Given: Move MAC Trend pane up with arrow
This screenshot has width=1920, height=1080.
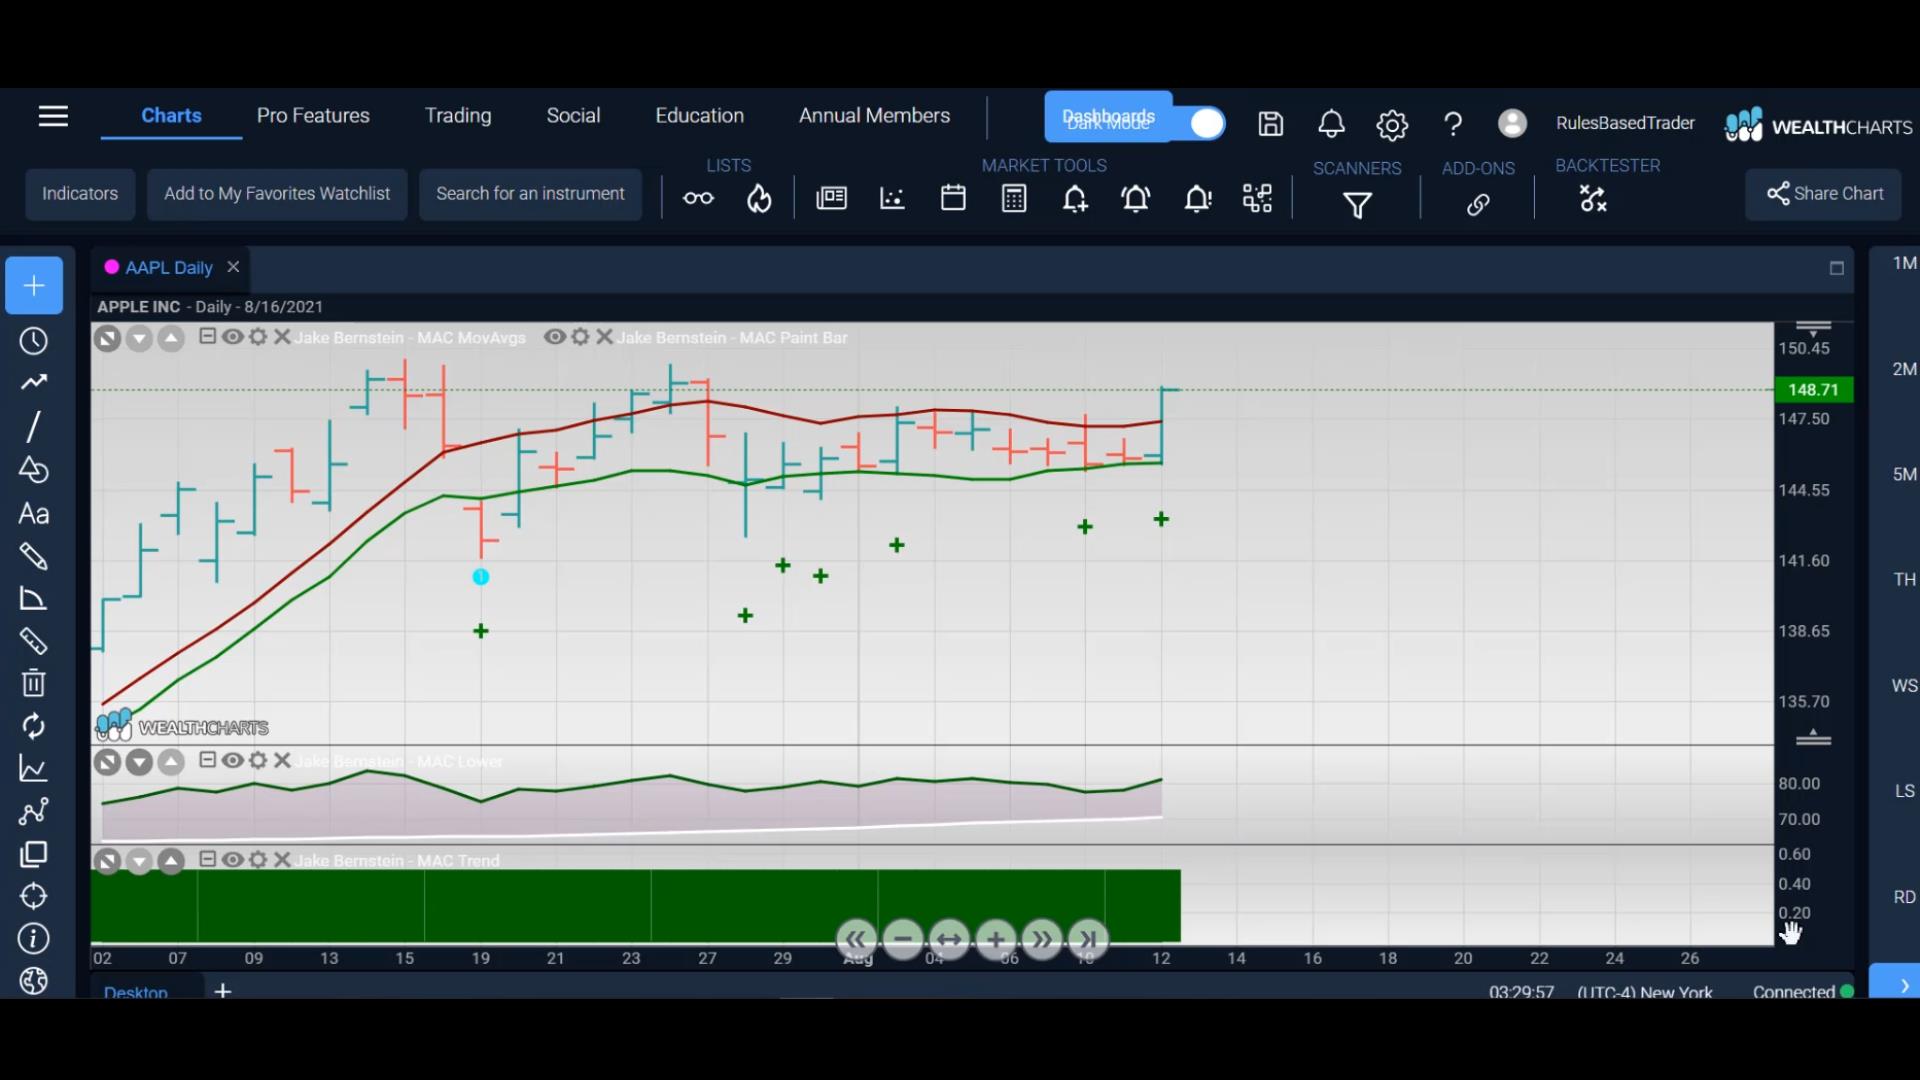Looking at the screenshot, I should (x=171, y=861).
